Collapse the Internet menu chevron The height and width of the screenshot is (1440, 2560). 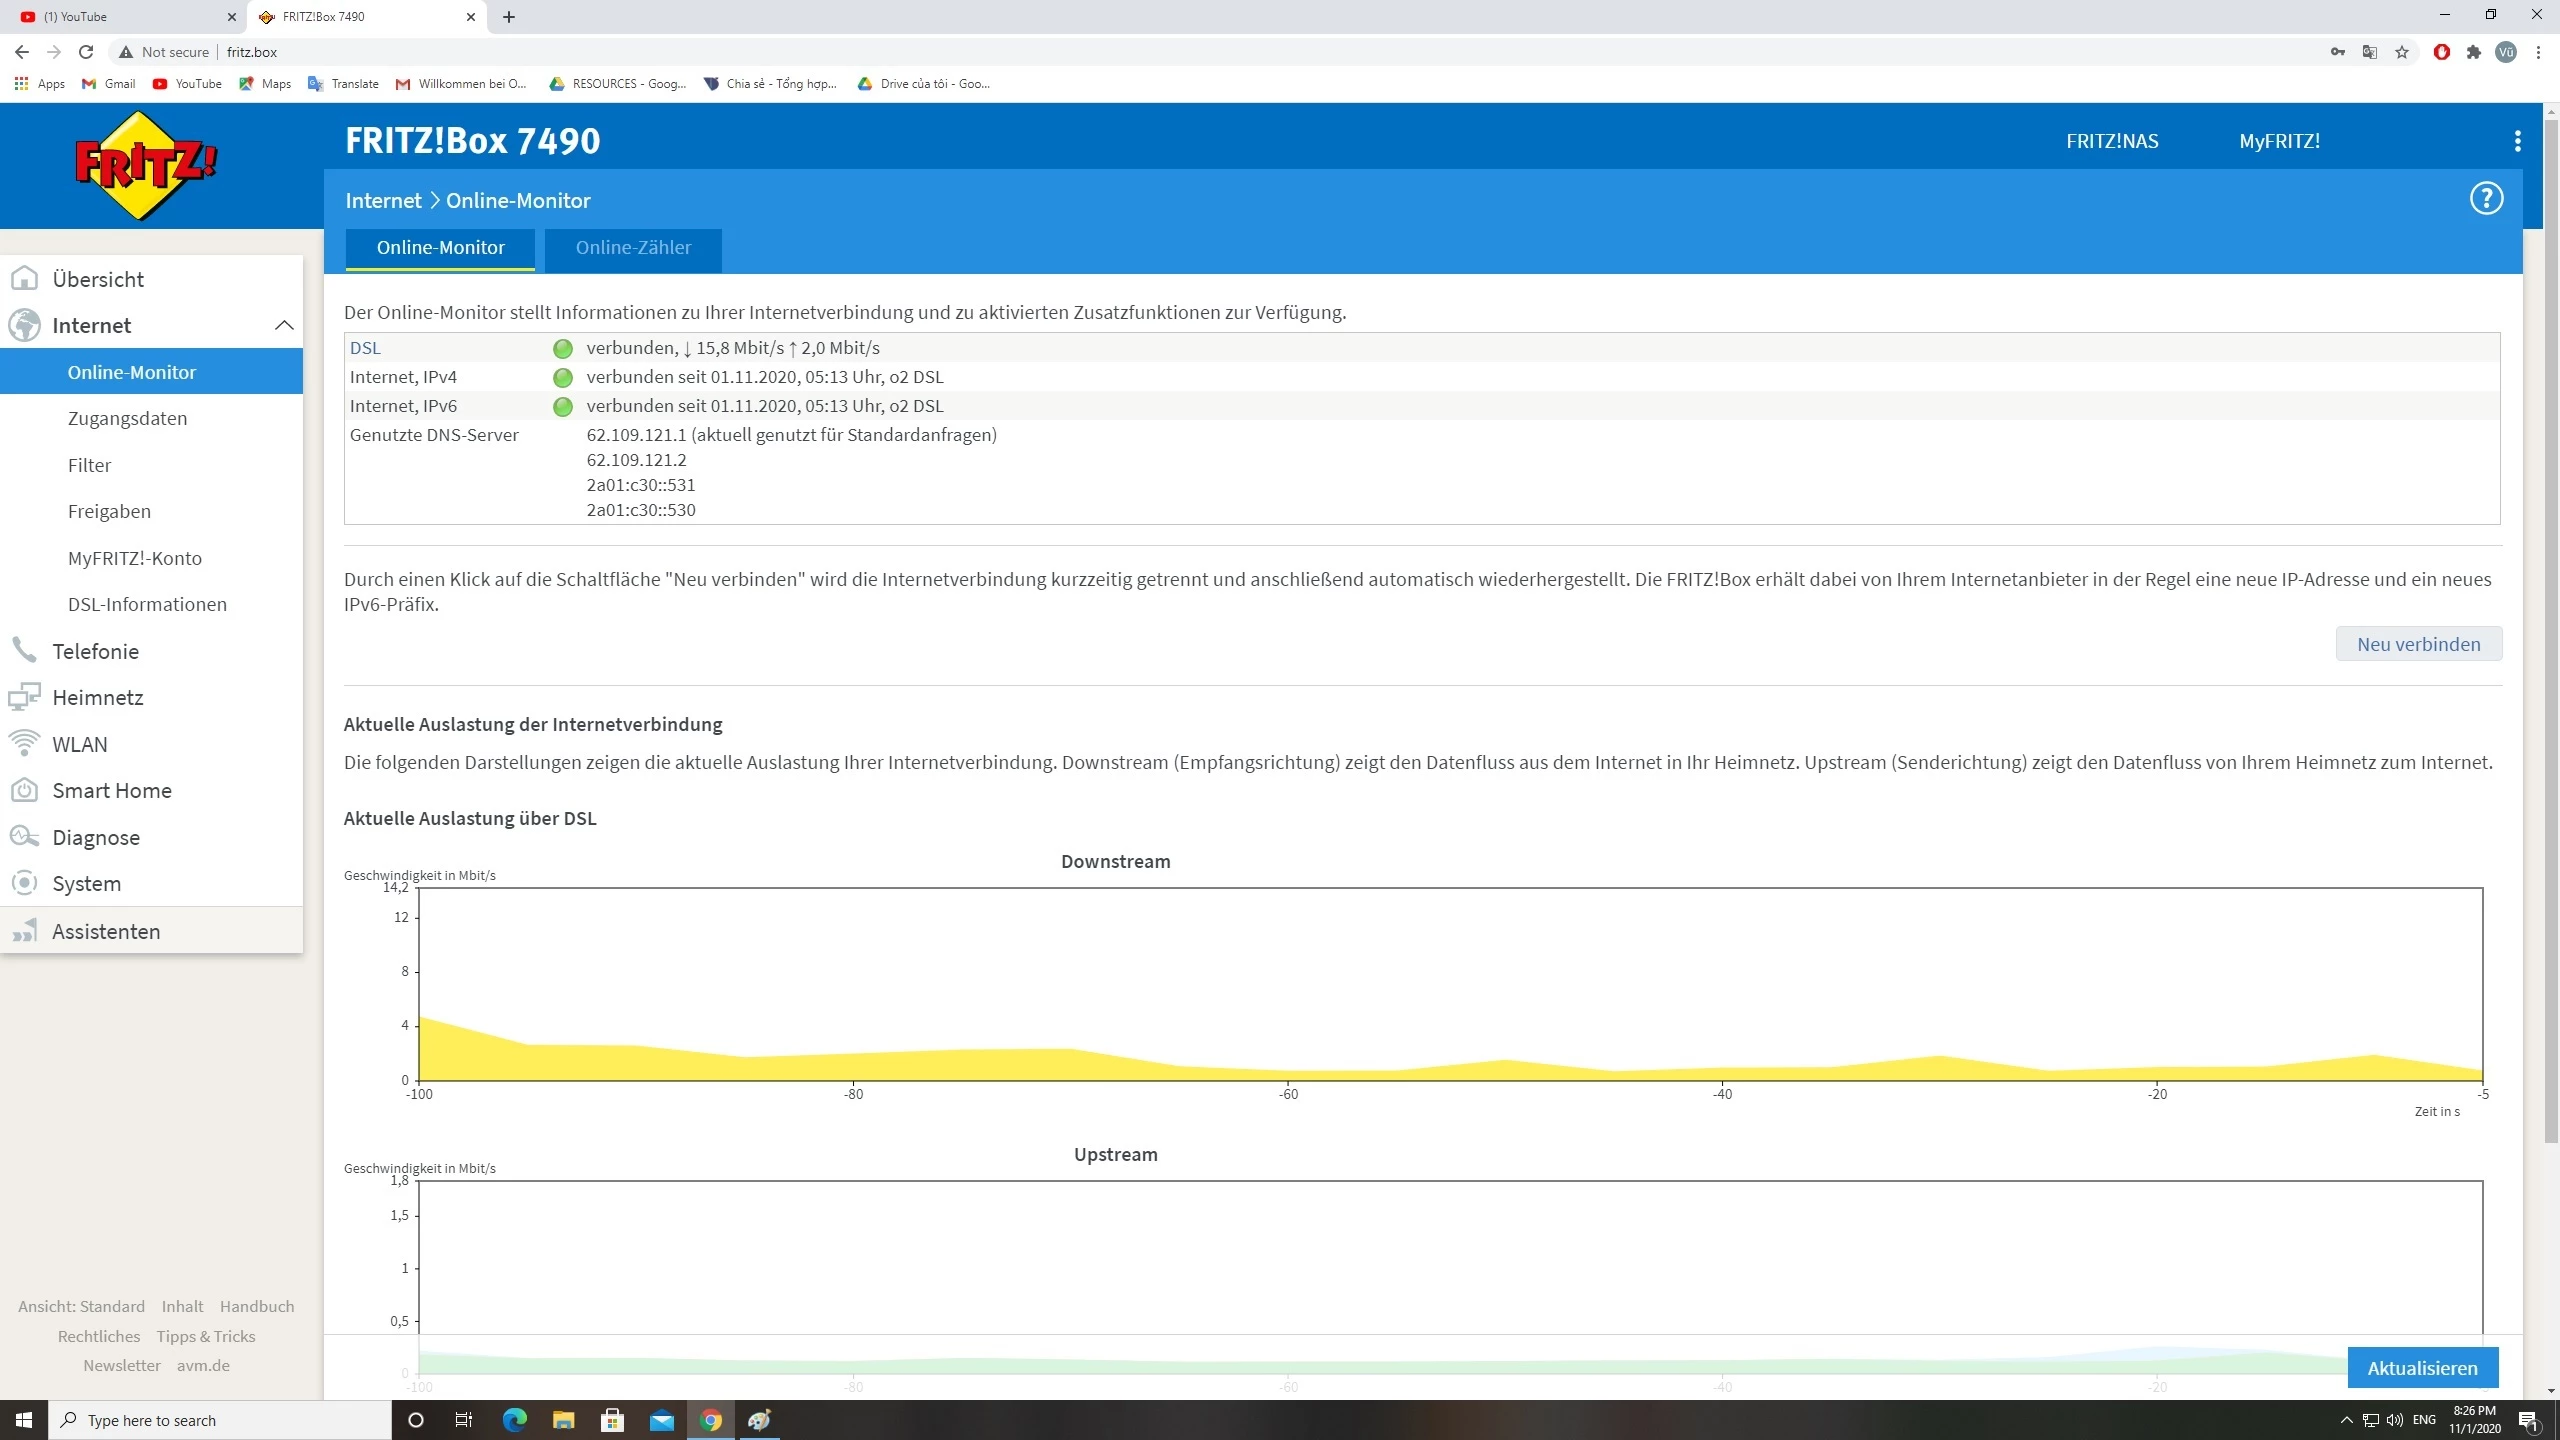284,325
